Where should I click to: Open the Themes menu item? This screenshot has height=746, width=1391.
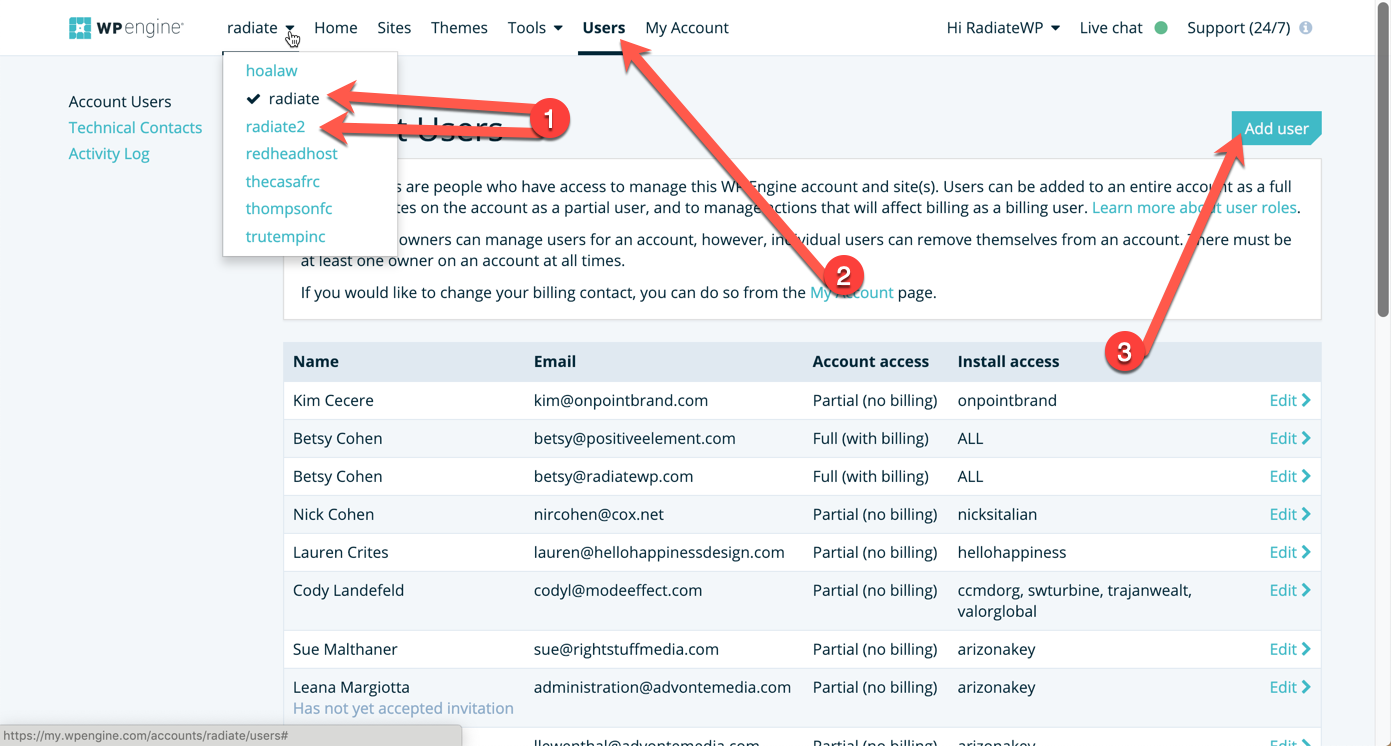click(x=459, y=28)
